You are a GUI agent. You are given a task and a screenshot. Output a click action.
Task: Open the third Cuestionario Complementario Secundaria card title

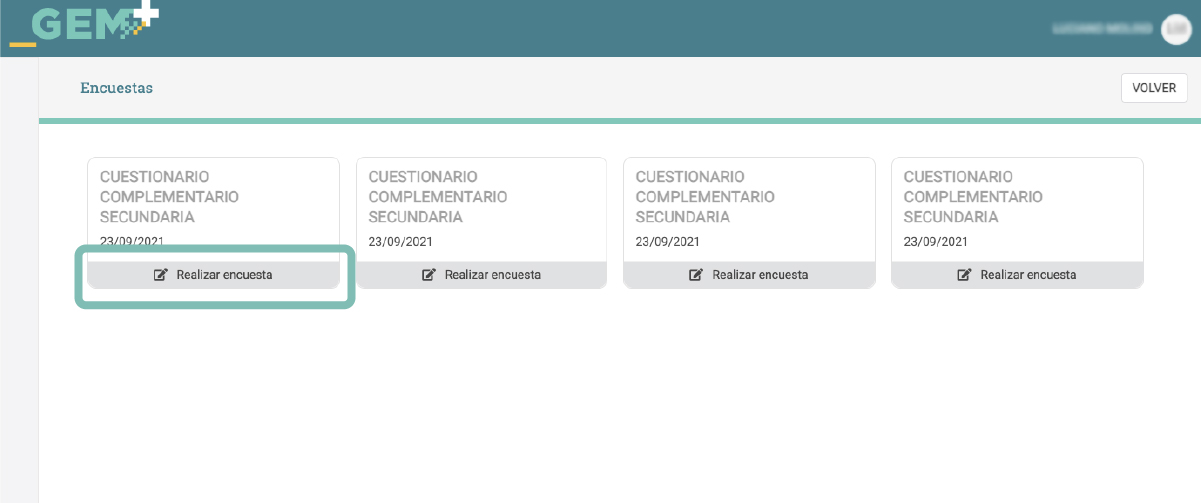point(705,197)
